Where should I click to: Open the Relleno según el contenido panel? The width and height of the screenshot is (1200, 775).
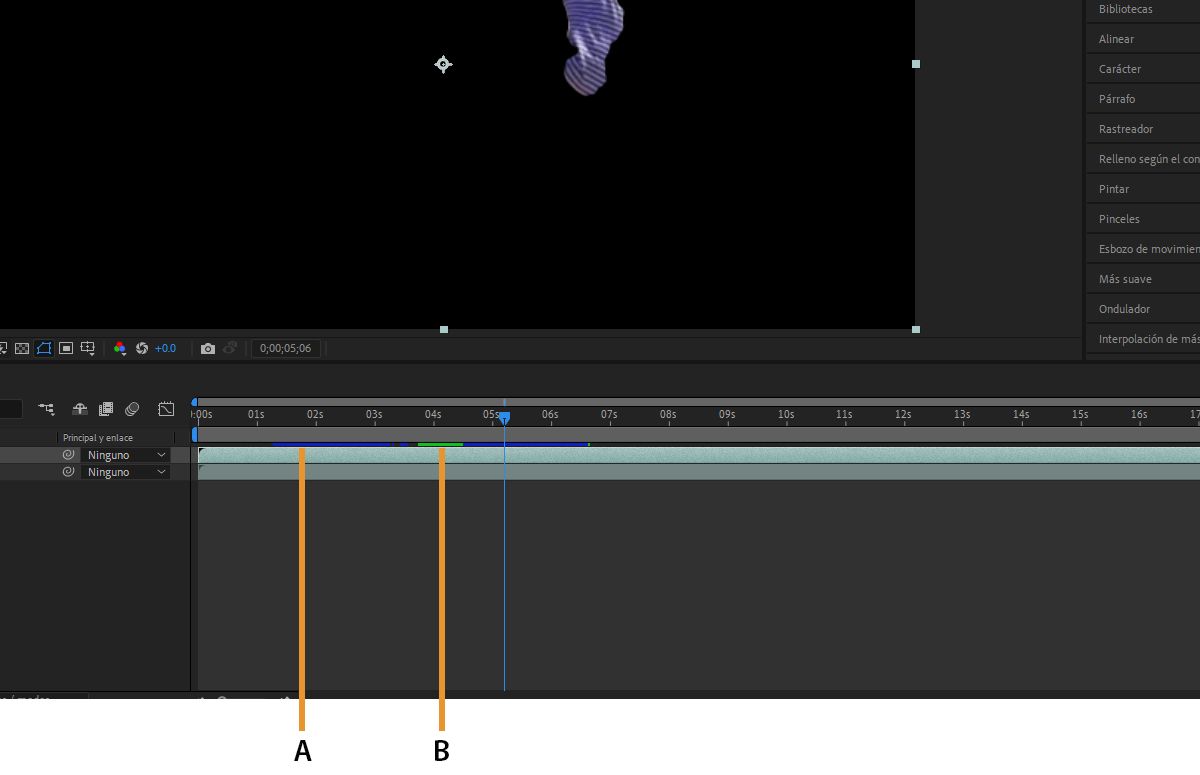click(1148, 159)
